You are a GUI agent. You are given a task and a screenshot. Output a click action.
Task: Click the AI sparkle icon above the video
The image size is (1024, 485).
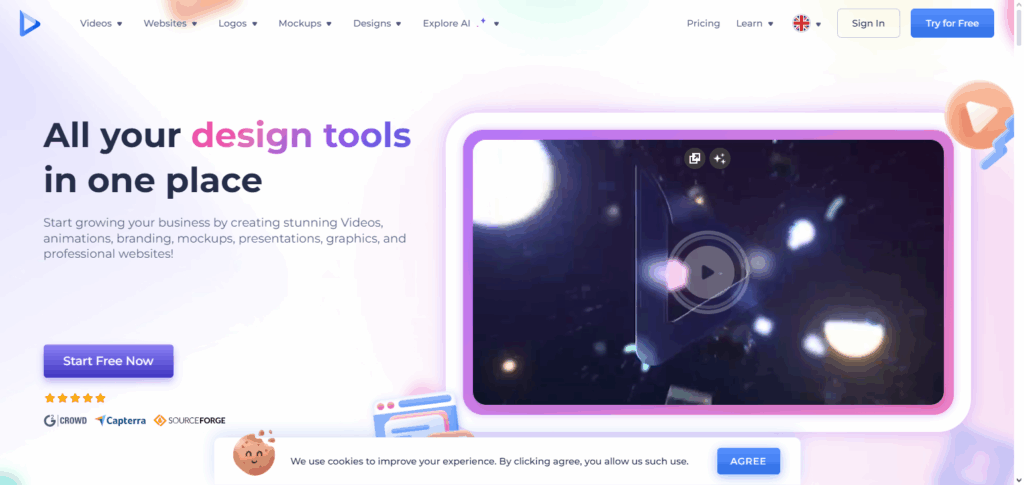click(x=720, y=158)
